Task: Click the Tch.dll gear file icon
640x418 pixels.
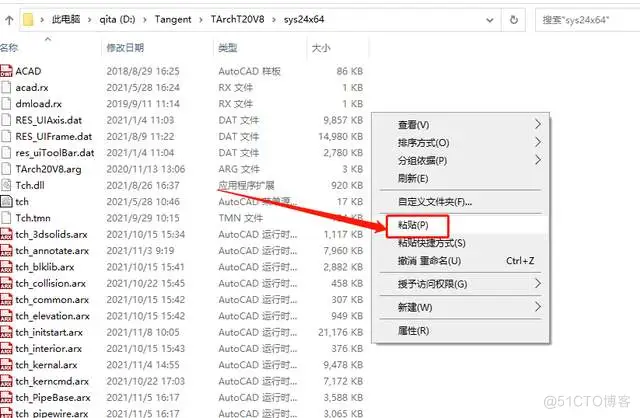Action: tap(6, 185)
